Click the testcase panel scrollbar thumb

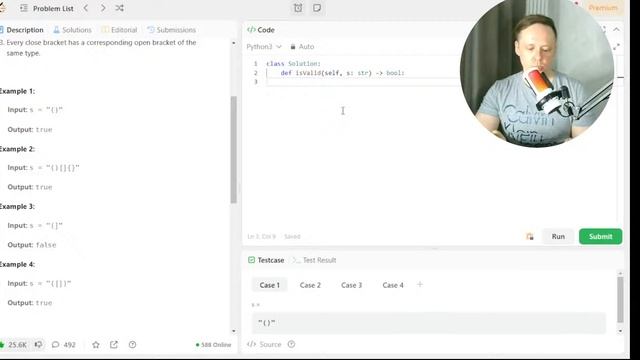(x=620, y=299)
